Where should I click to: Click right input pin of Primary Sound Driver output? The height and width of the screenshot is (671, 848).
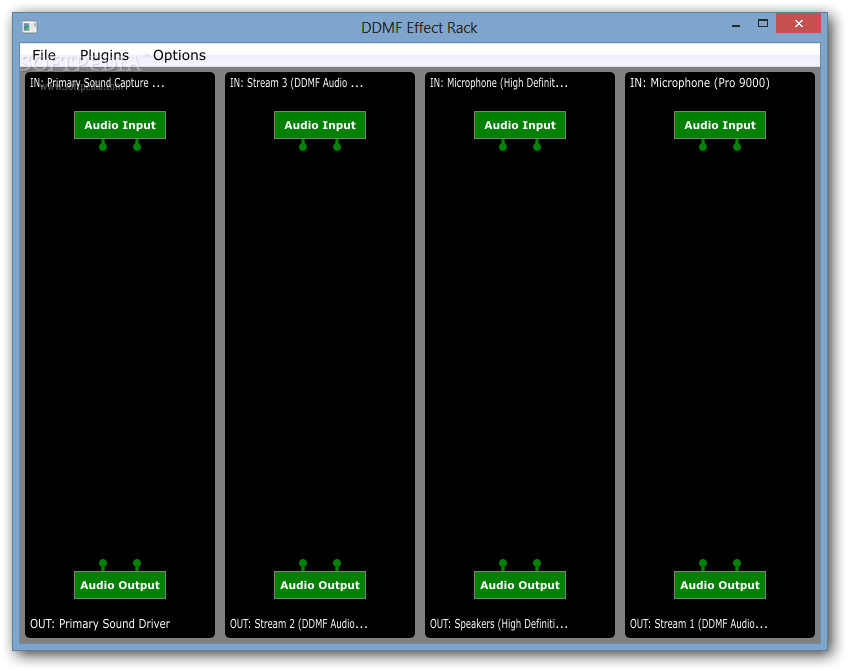(x=137, y=564)
